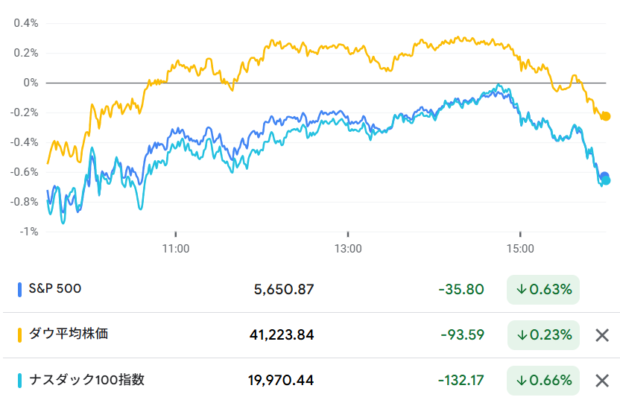
Task: Remove ダウ平均株価 from comparison
Action: click(602, 335)
